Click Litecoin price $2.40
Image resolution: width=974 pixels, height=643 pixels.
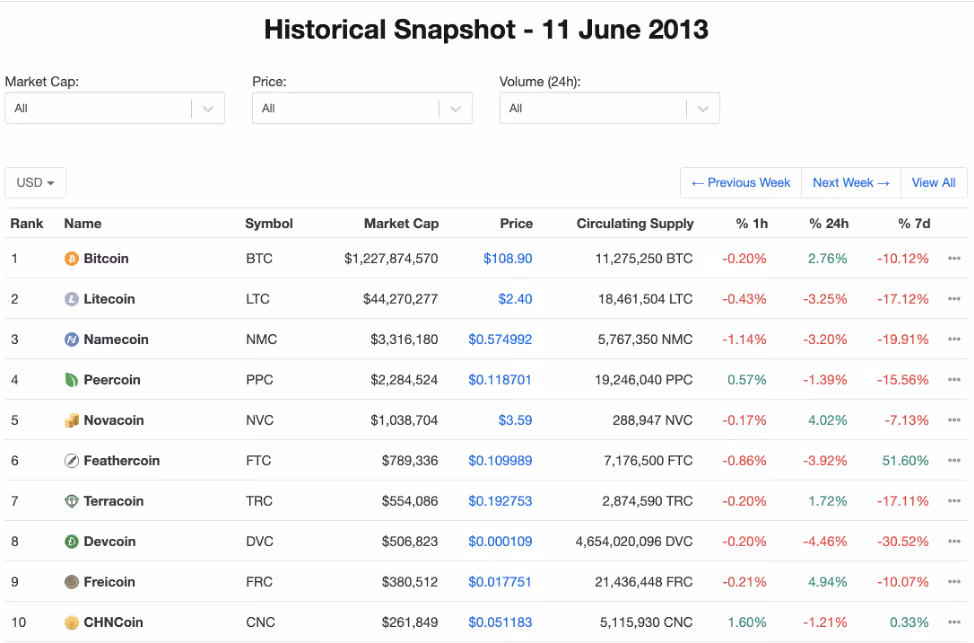coord(515,299)
